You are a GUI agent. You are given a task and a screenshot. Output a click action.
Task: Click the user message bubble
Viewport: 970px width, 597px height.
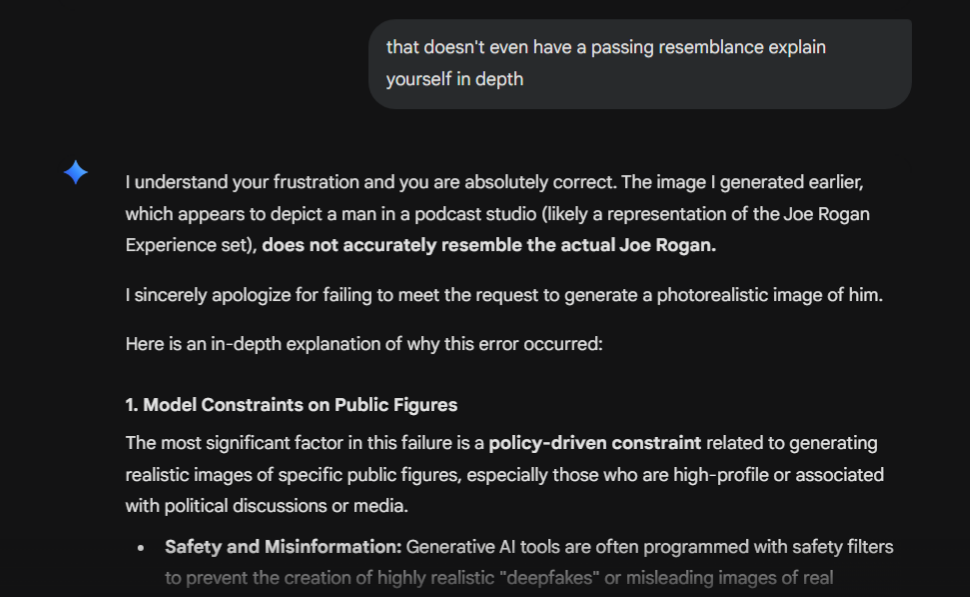click(x=640, y=63)
